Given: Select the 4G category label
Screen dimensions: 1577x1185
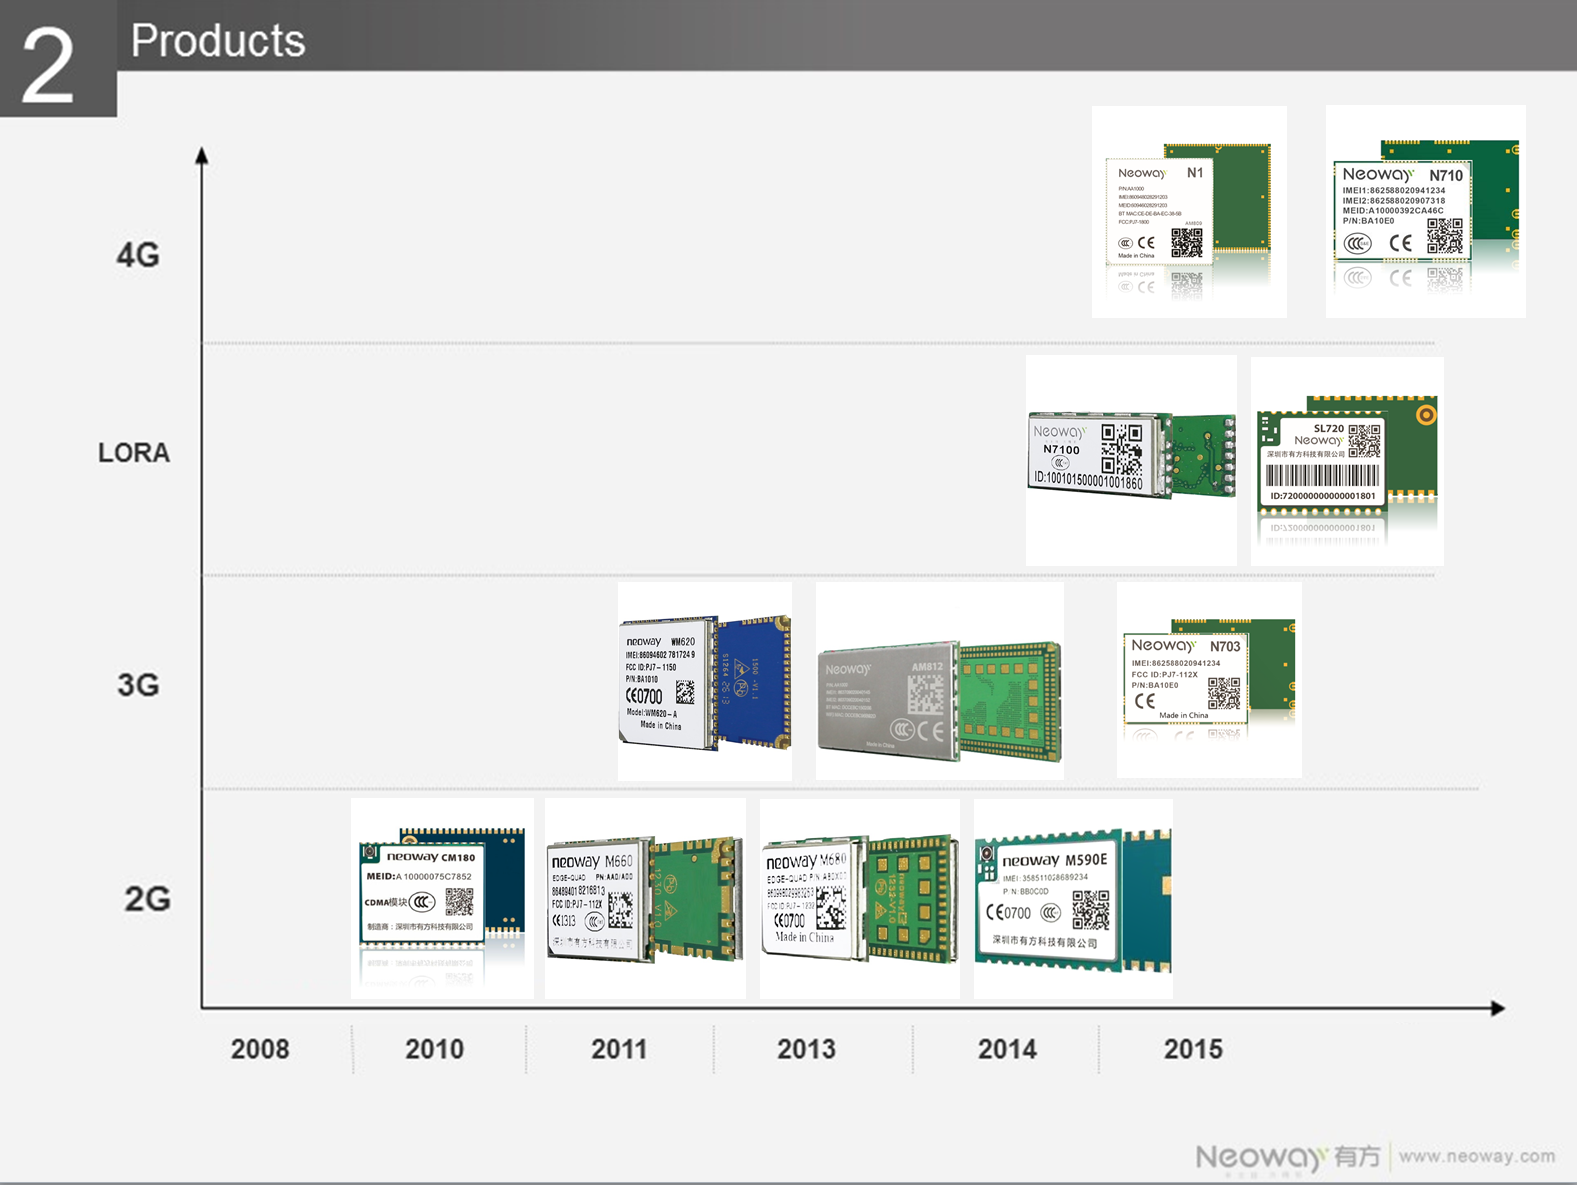Looking at the screenshot, I should [138, 255].
